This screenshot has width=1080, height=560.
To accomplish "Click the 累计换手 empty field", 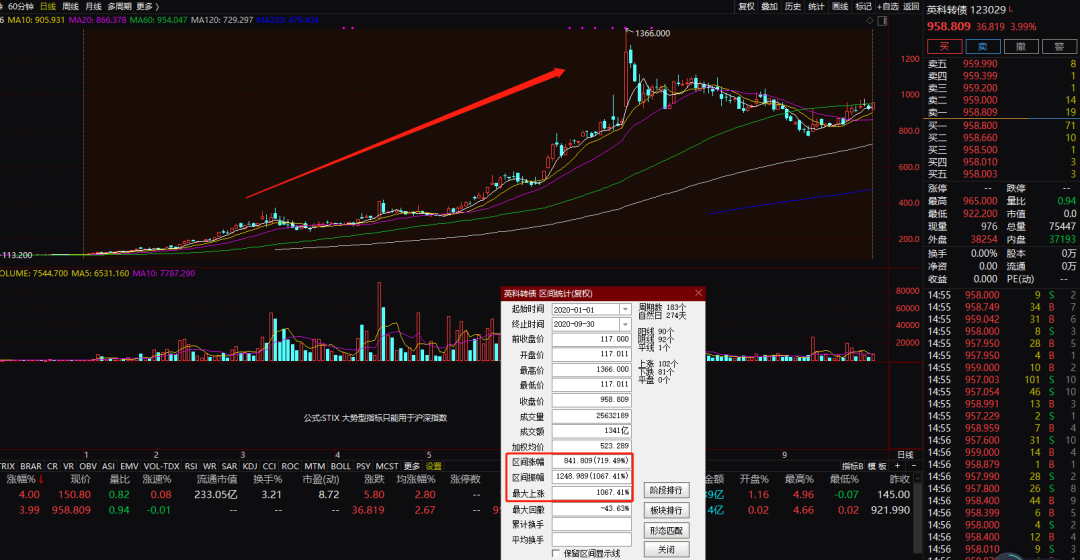I will point(592,525).
